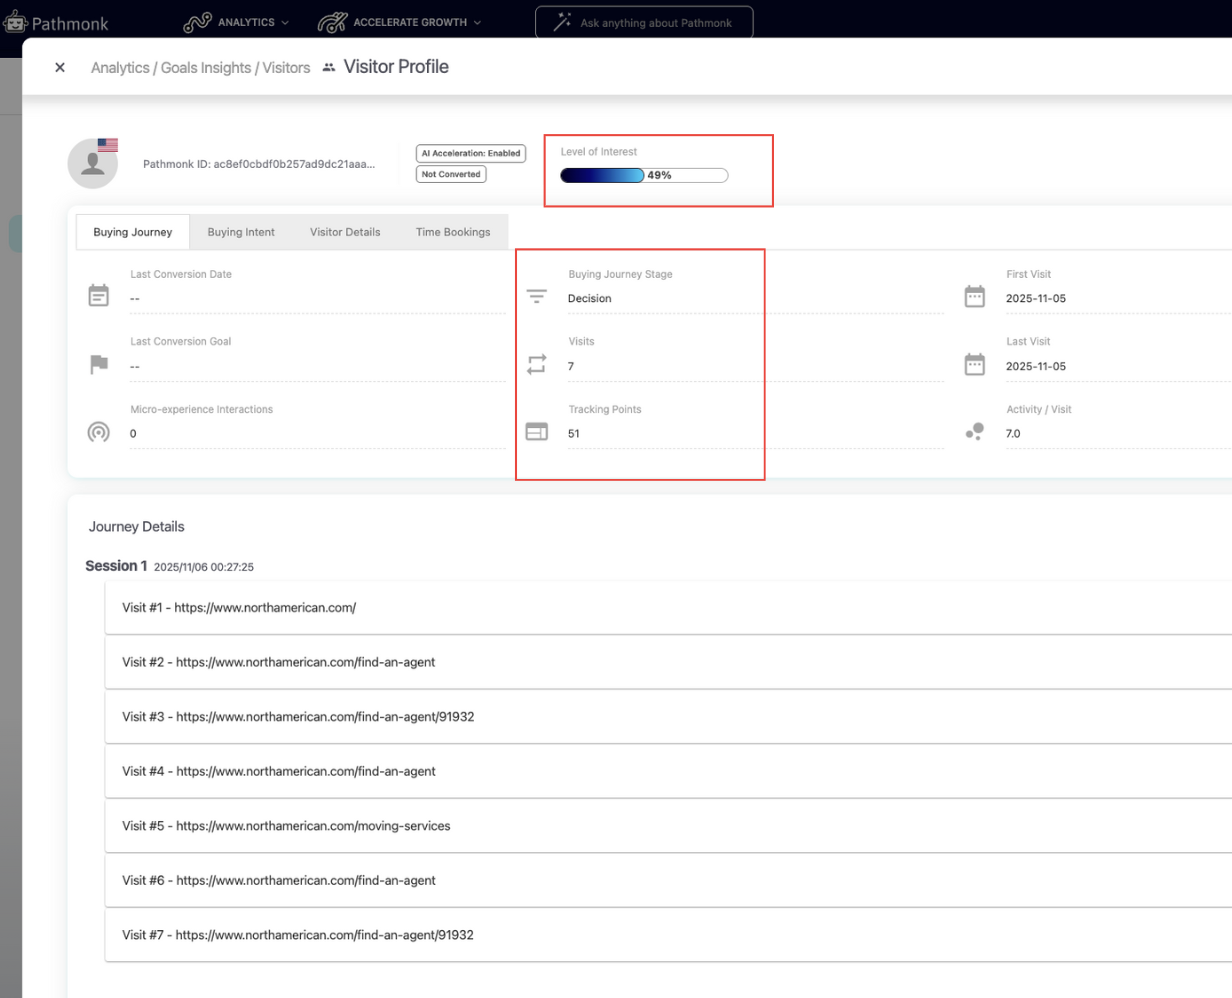The image size is (1232, 998).
Task: Close the Visitor Profile panel
Action: [60, 68]
